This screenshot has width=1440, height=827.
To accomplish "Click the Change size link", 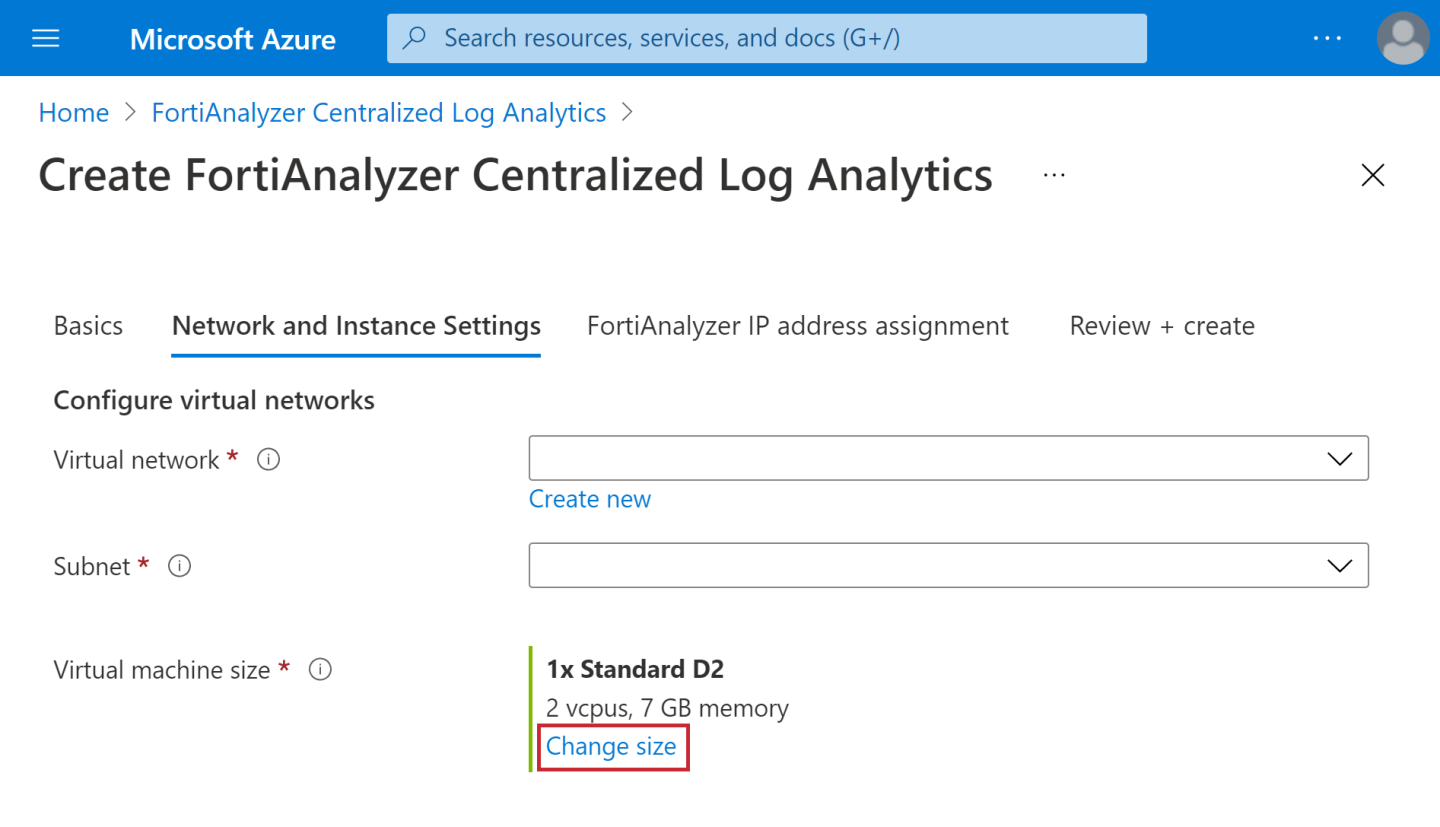I will click(x=611, y=747).
